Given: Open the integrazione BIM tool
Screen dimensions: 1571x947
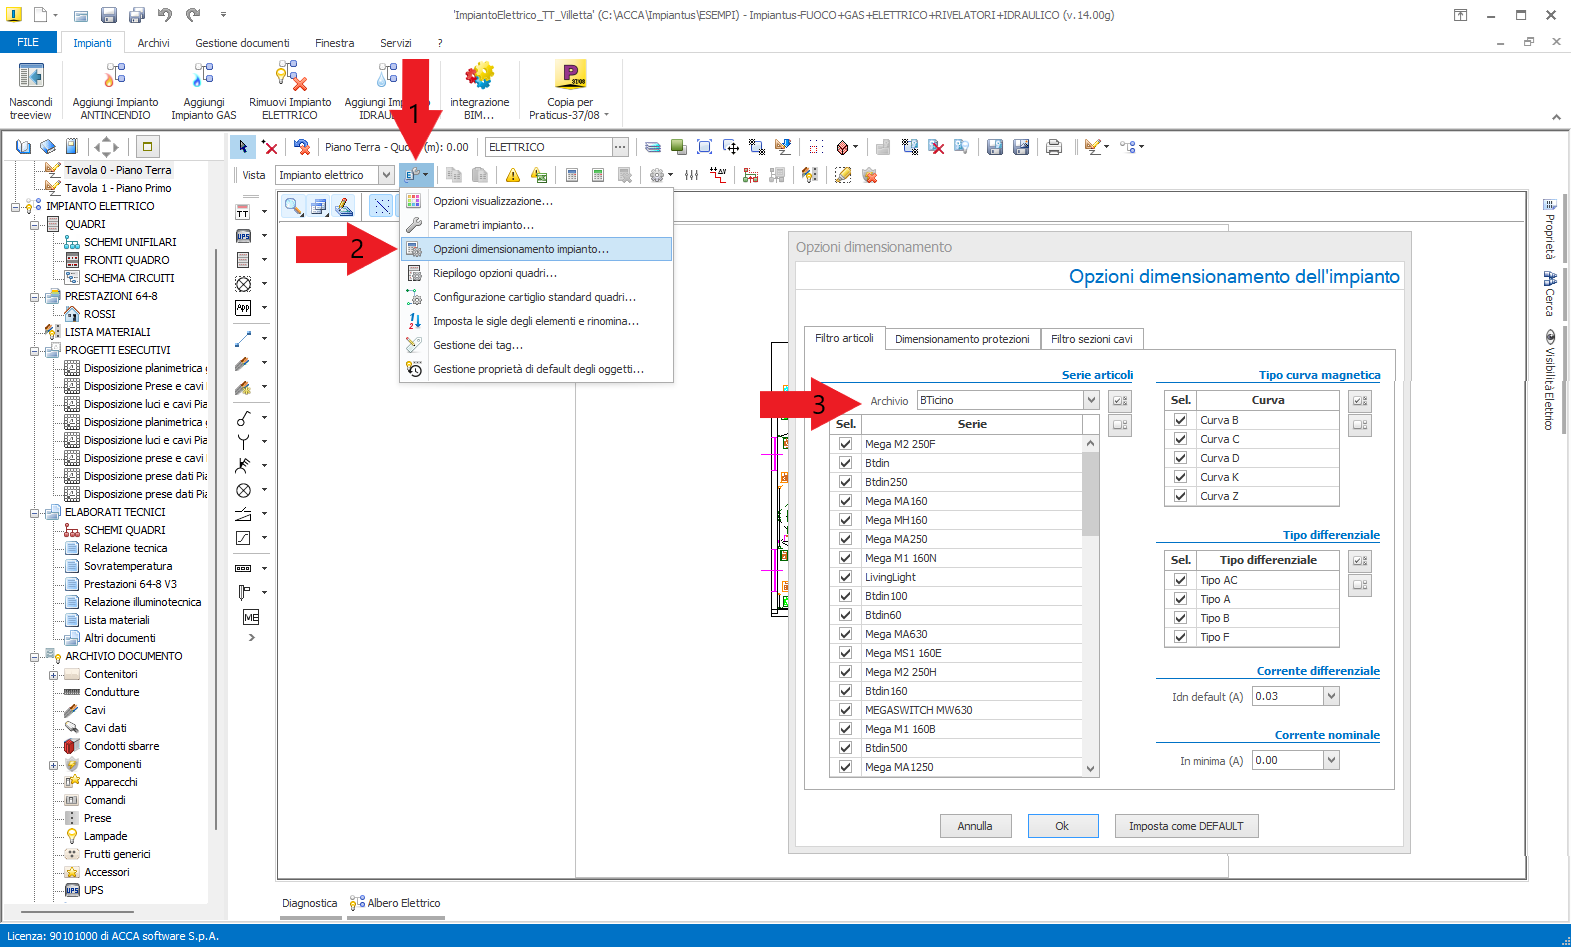Looking at the screenshot, I should pyautogui.click(x=479, y=76).
